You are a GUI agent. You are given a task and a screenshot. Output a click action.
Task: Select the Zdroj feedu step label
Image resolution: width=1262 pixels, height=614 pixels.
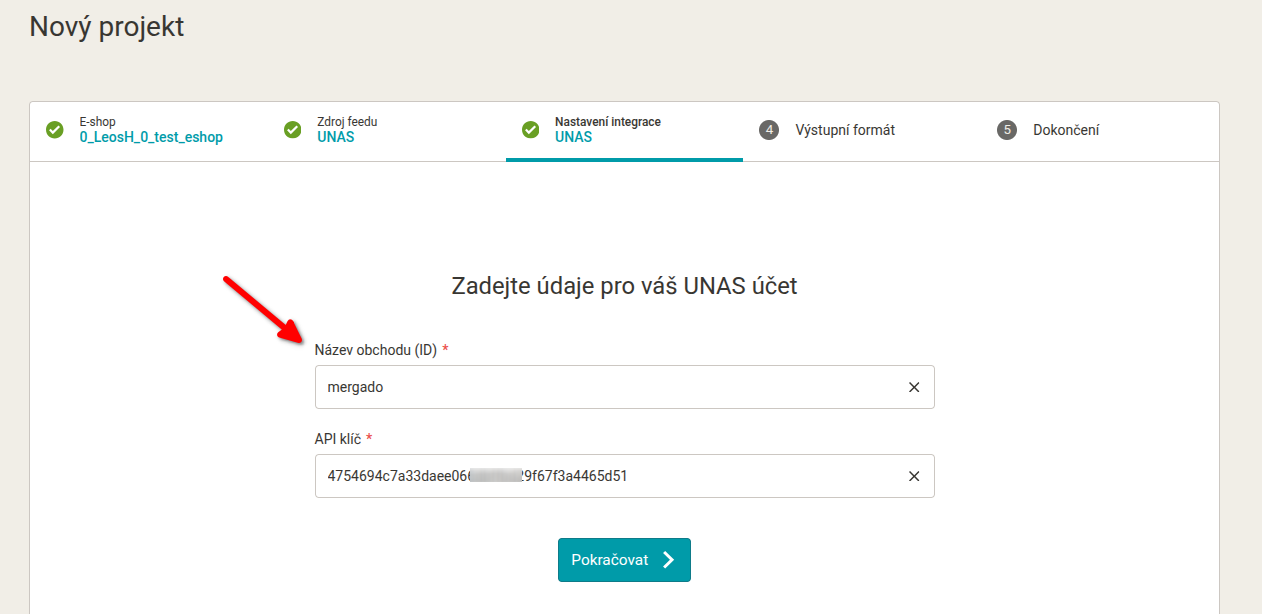coord(347,122)
